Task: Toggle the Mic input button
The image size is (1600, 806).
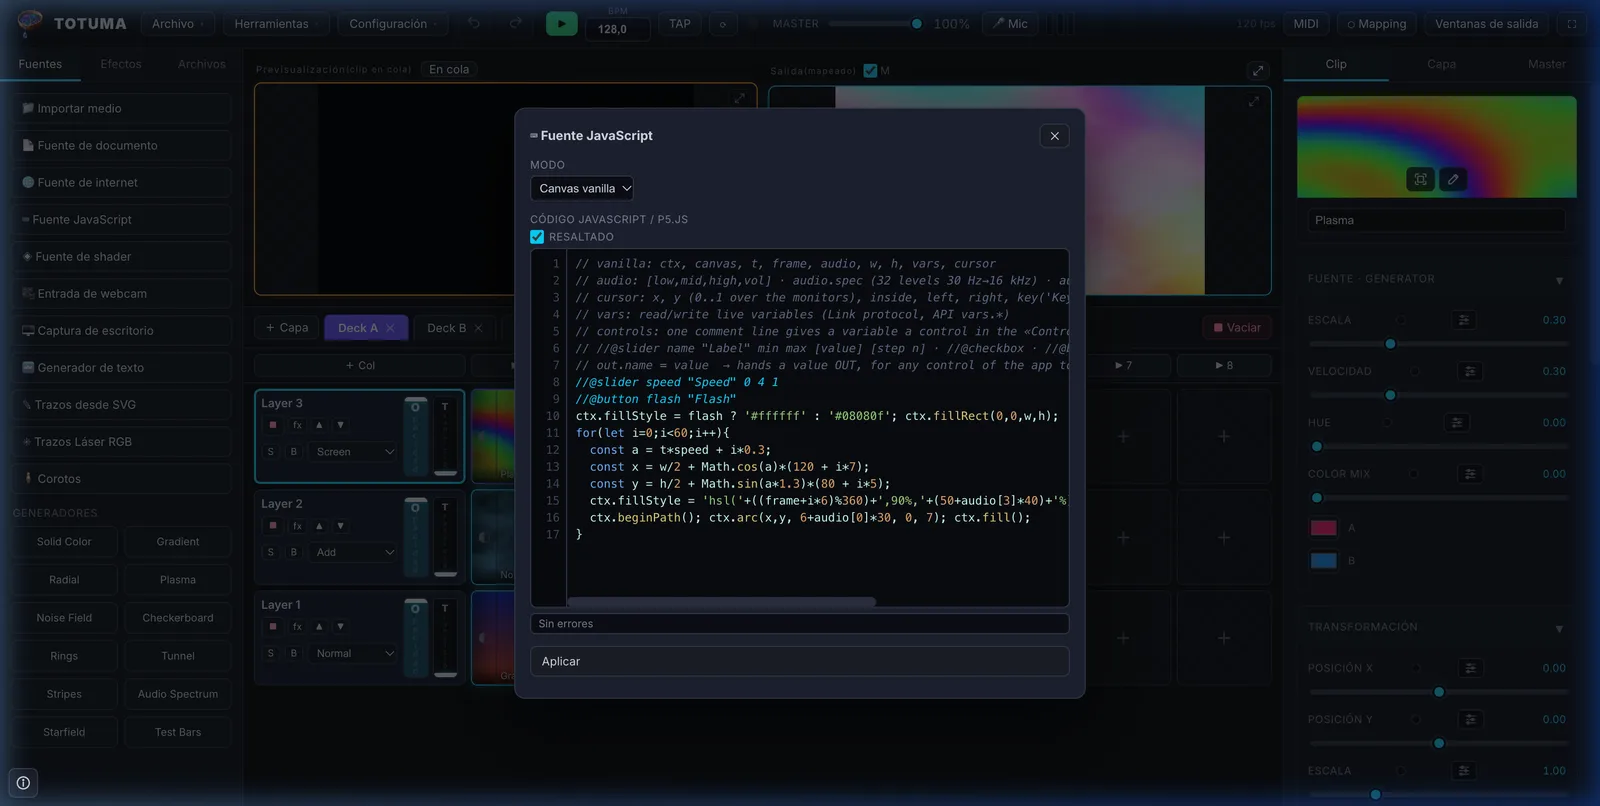Action: [x=1010, y=24]
